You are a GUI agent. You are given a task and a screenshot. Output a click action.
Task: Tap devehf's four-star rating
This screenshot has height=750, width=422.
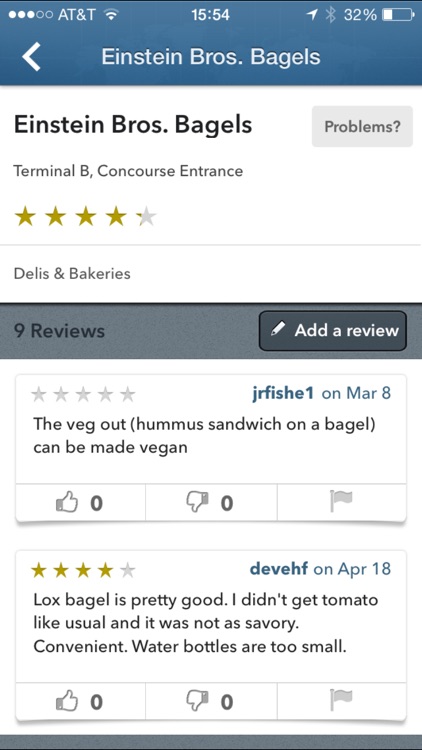coord(83,570)
